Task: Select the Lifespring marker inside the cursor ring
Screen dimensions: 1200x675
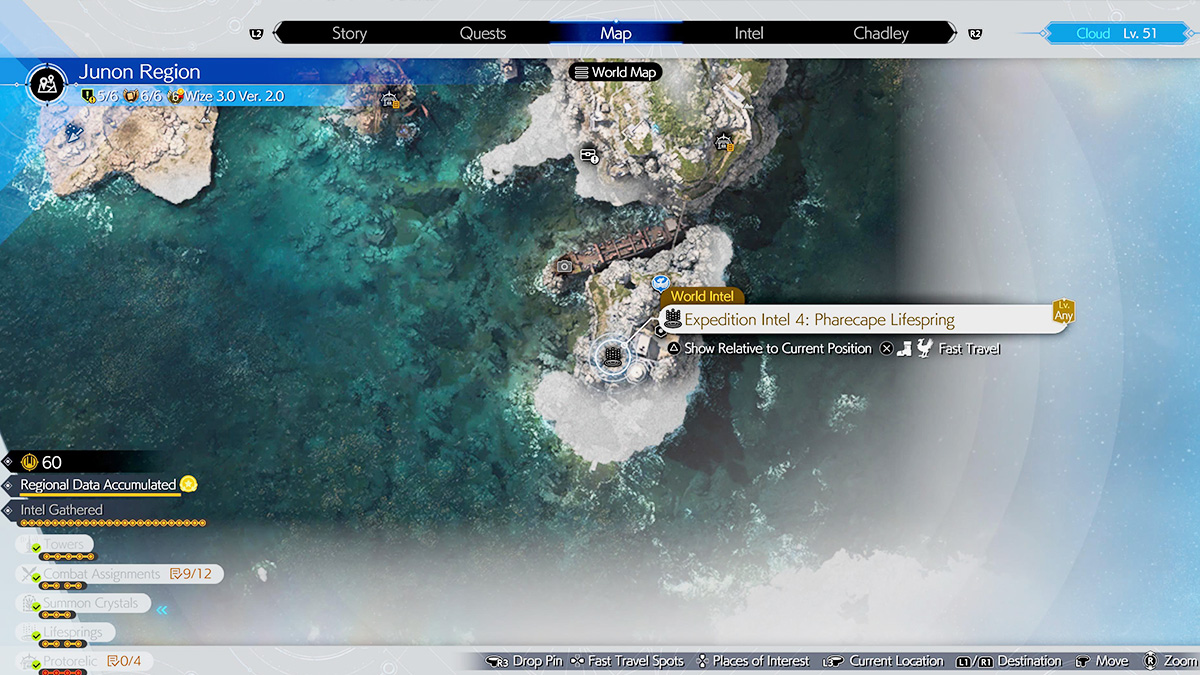Action: click(x=612, y=356)
